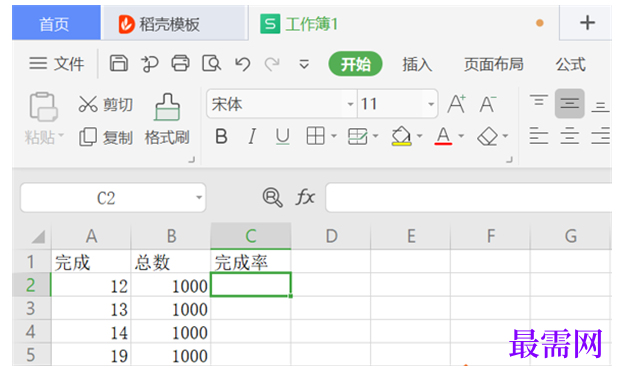Image resolution: width=621 pixels, height=375 pixels.
Task: Click cell A2 with value 12
Action: (x=91, y=285)
